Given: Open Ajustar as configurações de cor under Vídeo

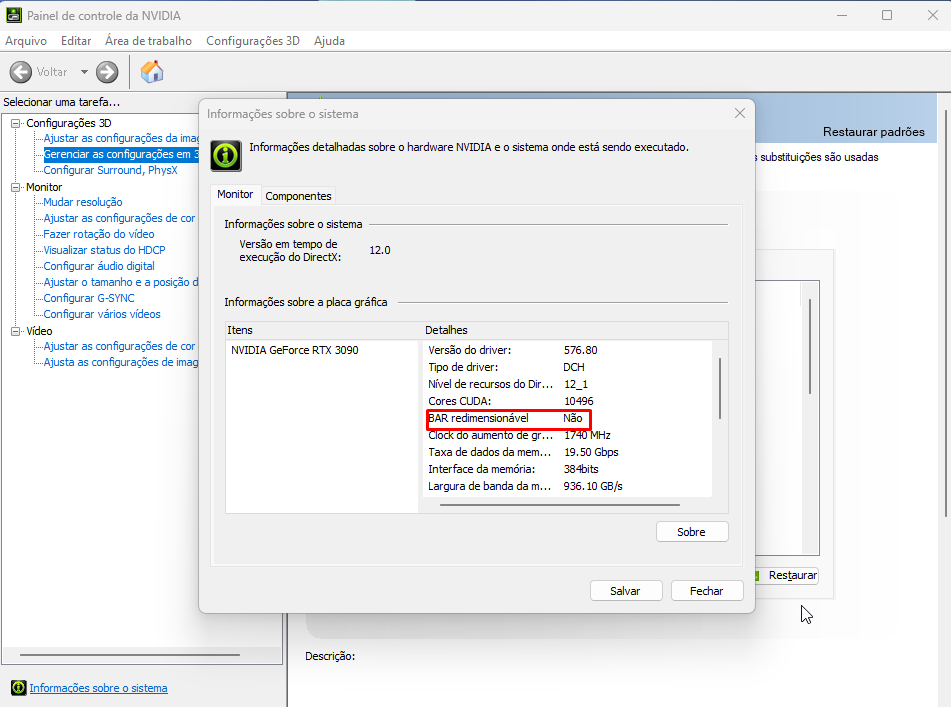Looking at the screenshot, I should 119,346.
